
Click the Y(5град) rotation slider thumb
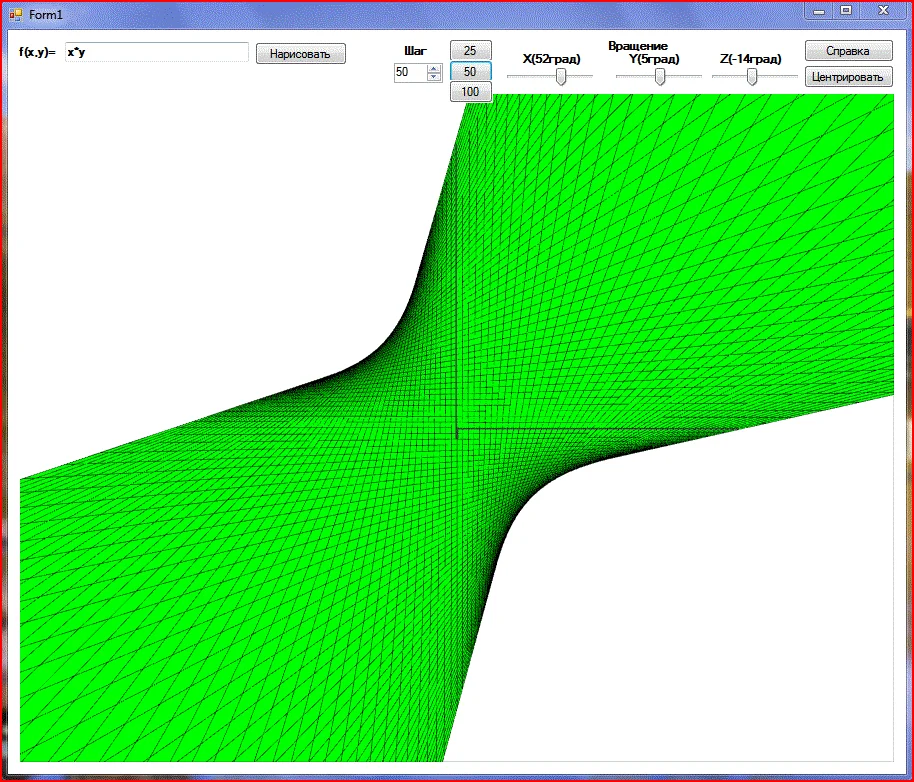click(x=660, y=77)
